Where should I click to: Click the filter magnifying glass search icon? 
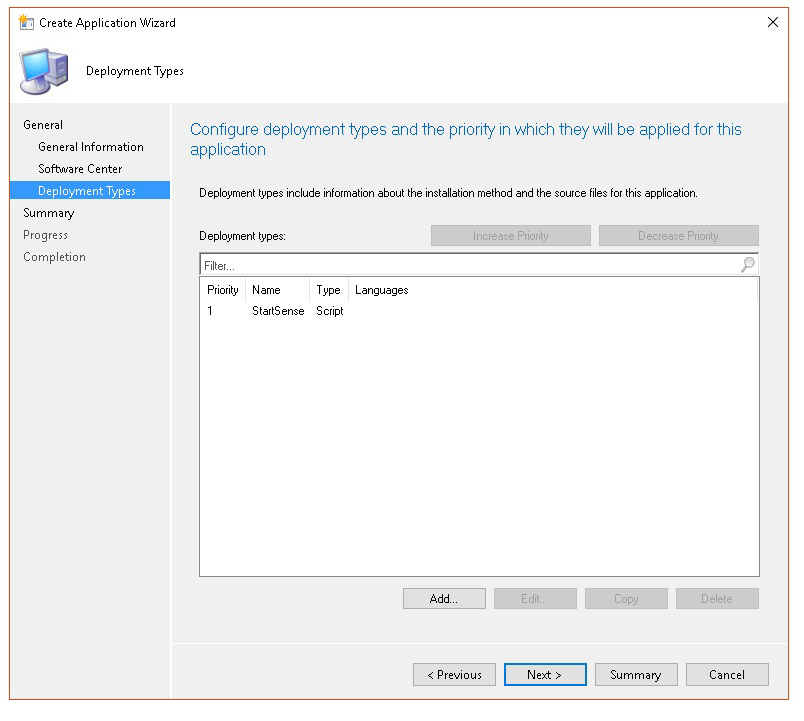[747, 265]
